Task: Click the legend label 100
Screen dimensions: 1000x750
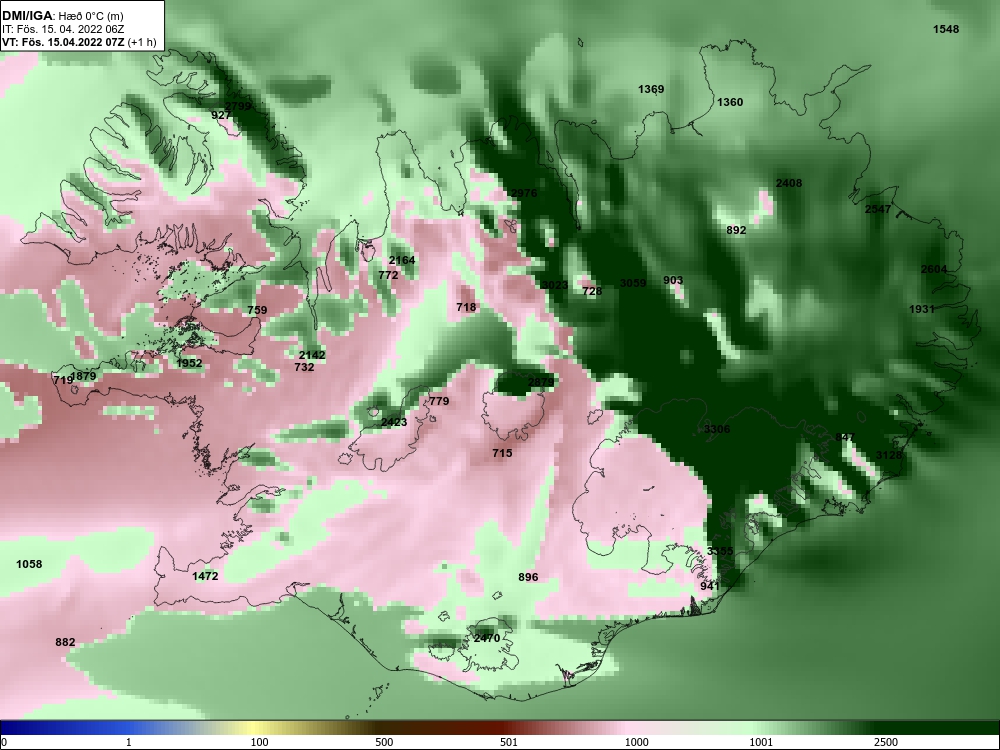Action: tap(259, 742)
